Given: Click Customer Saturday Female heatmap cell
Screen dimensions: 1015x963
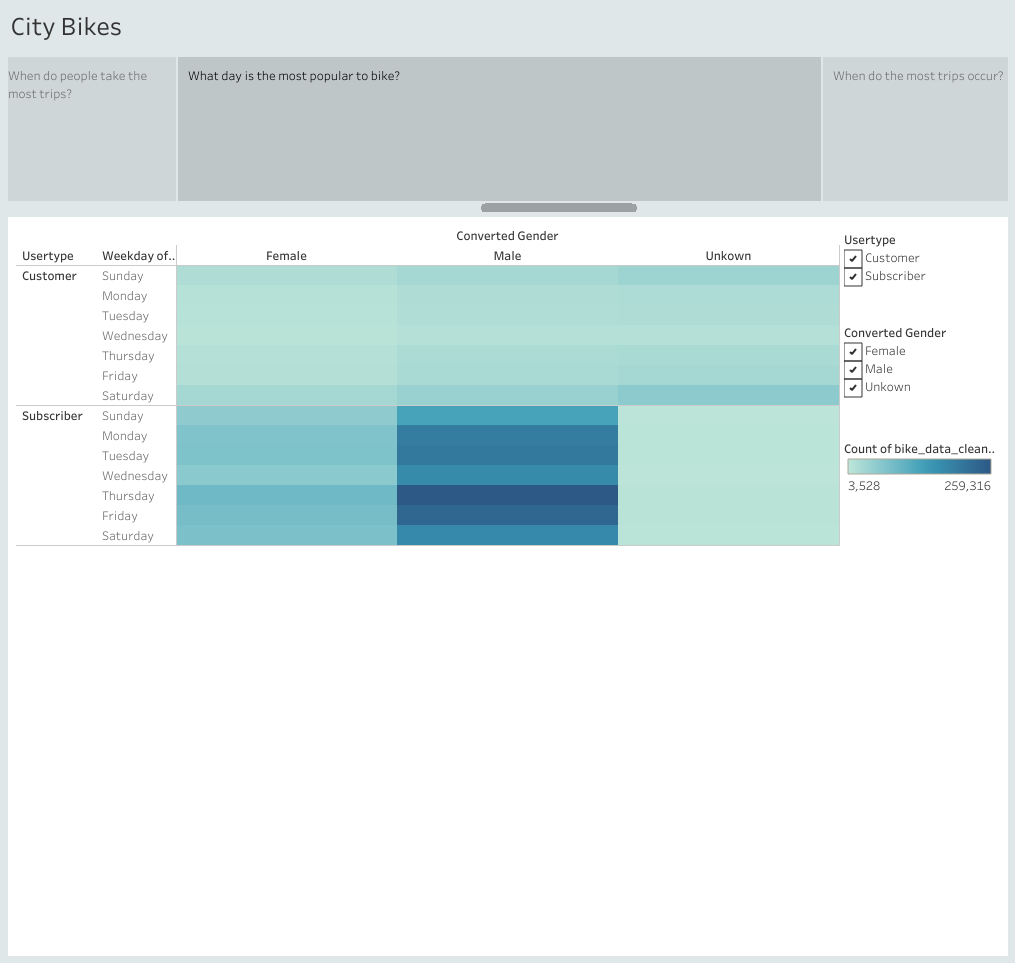Looking at the screenshot, I should tap(287, 396).
